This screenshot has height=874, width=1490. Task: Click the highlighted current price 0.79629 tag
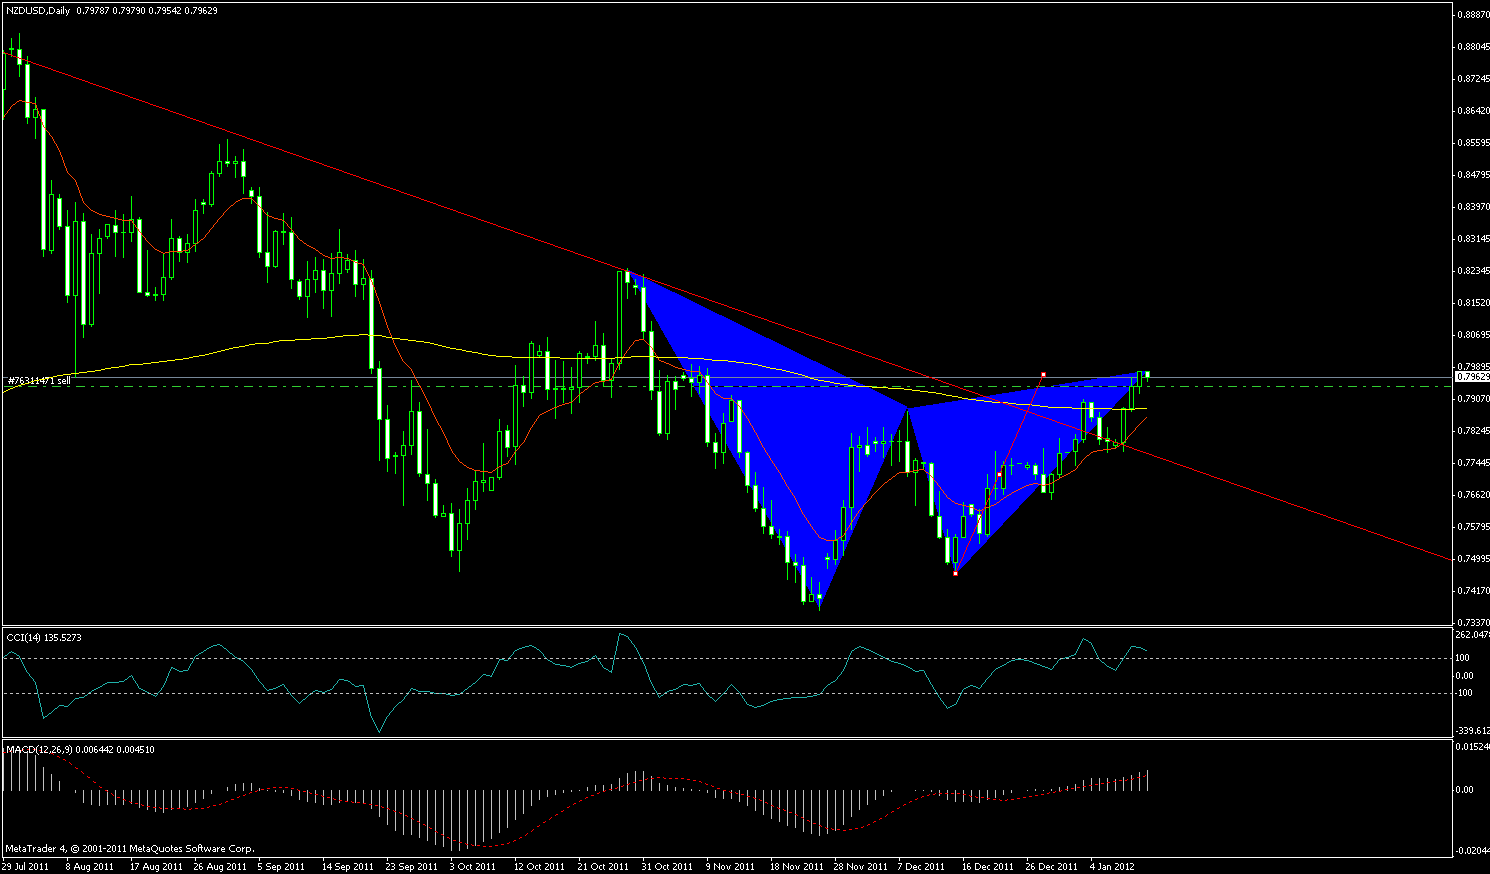1470,378
